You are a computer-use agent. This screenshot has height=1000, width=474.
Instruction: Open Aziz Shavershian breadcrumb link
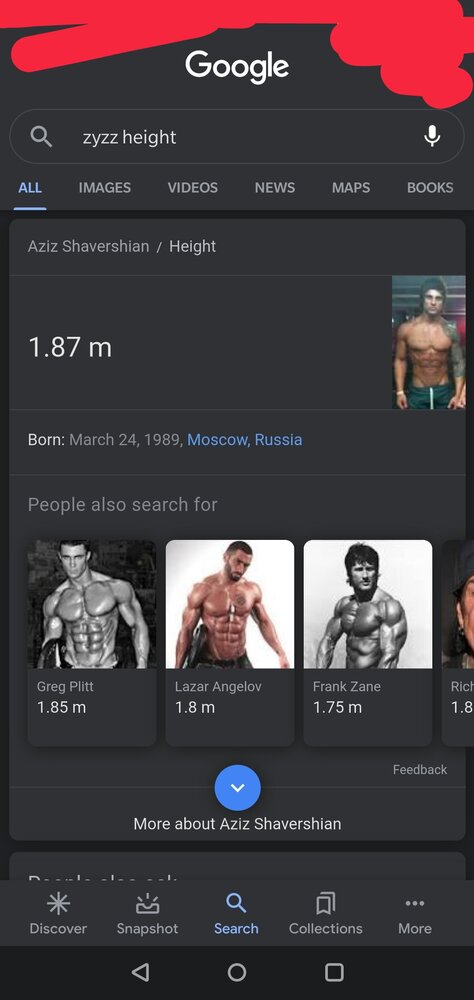[88, 246]
